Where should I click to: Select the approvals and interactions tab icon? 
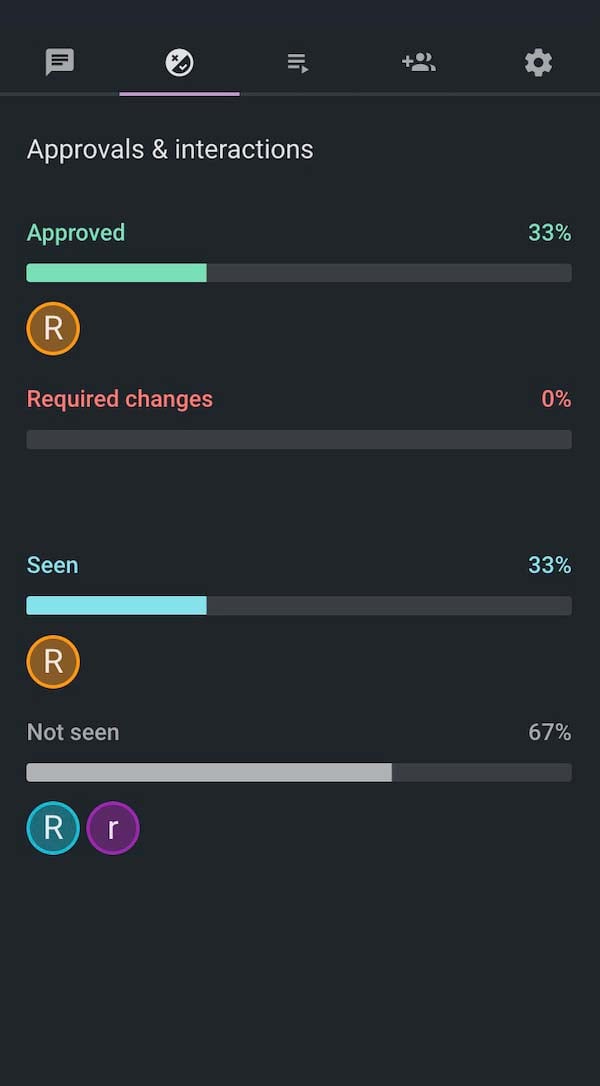(x=179, y=62)
